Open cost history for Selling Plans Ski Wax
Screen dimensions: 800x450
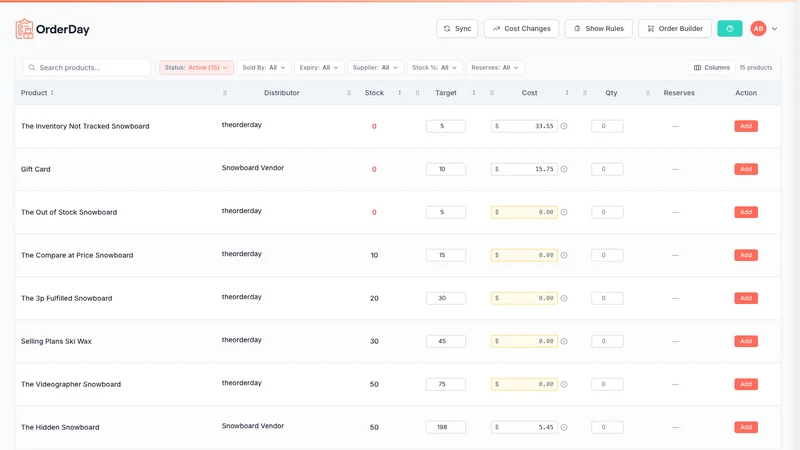click(x=564, y=341)
